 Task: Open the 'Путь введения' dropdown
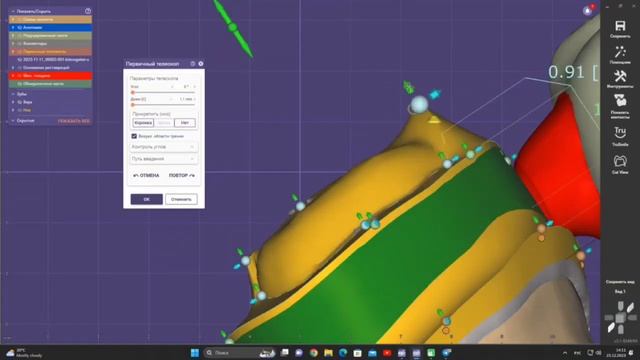click(x=164, y=159)
